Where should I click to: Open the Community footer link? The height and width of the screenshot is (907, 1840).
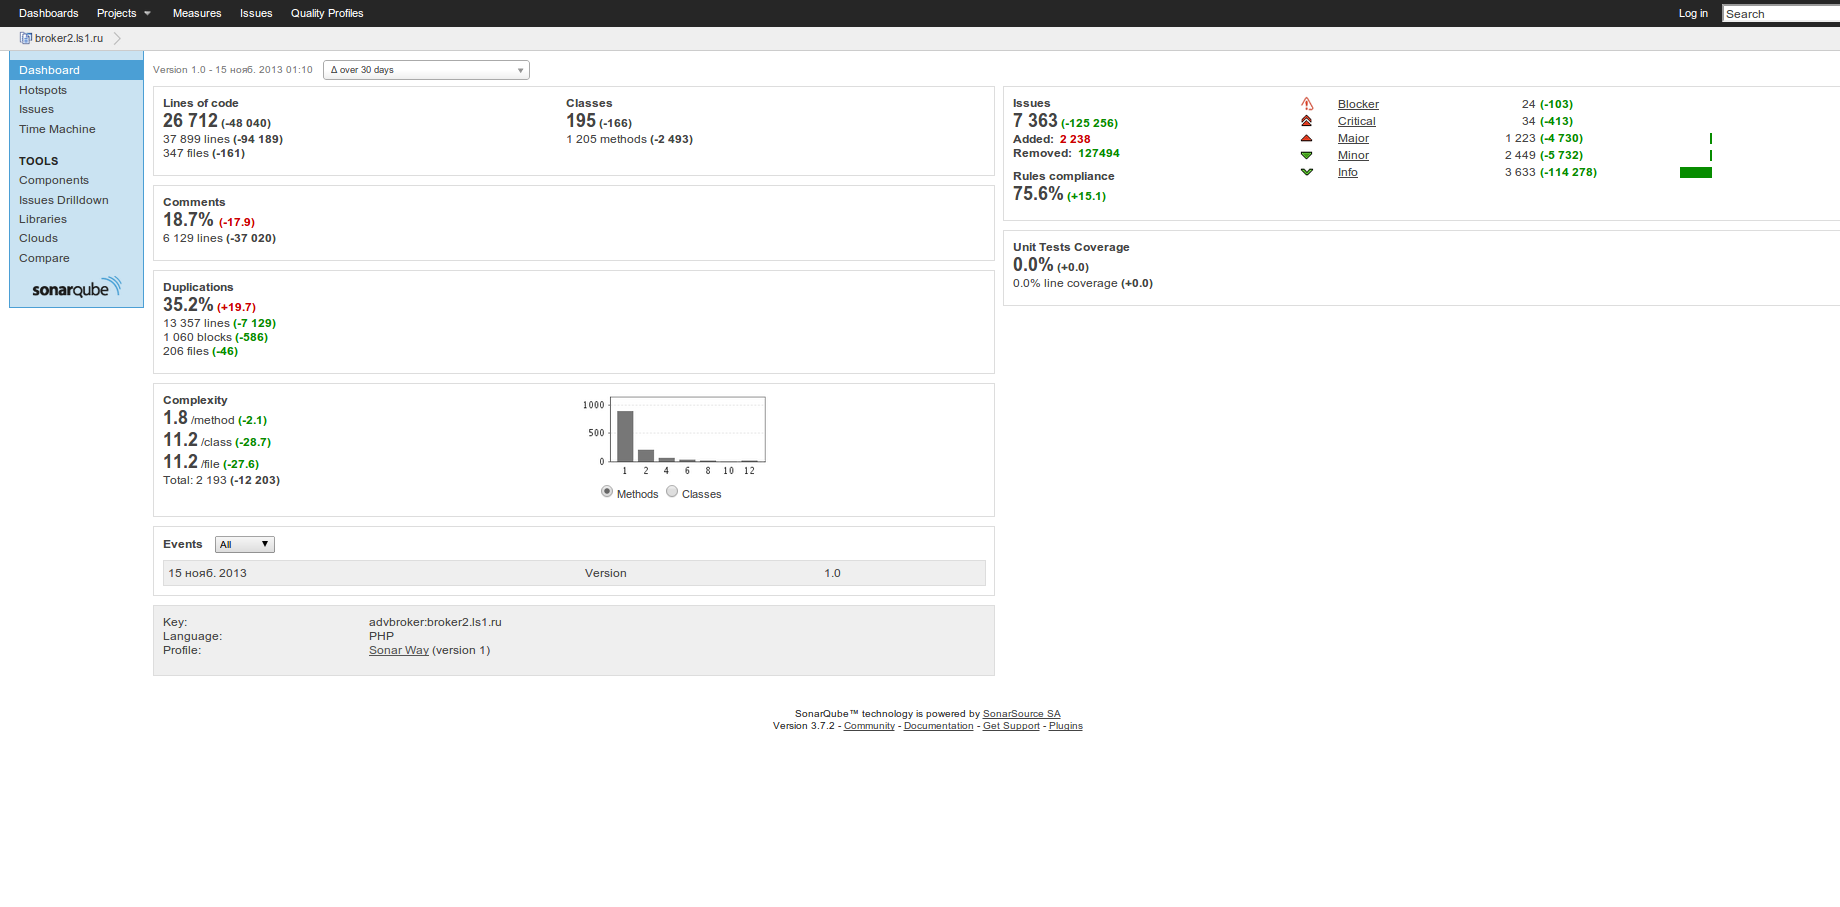point(869,726)
